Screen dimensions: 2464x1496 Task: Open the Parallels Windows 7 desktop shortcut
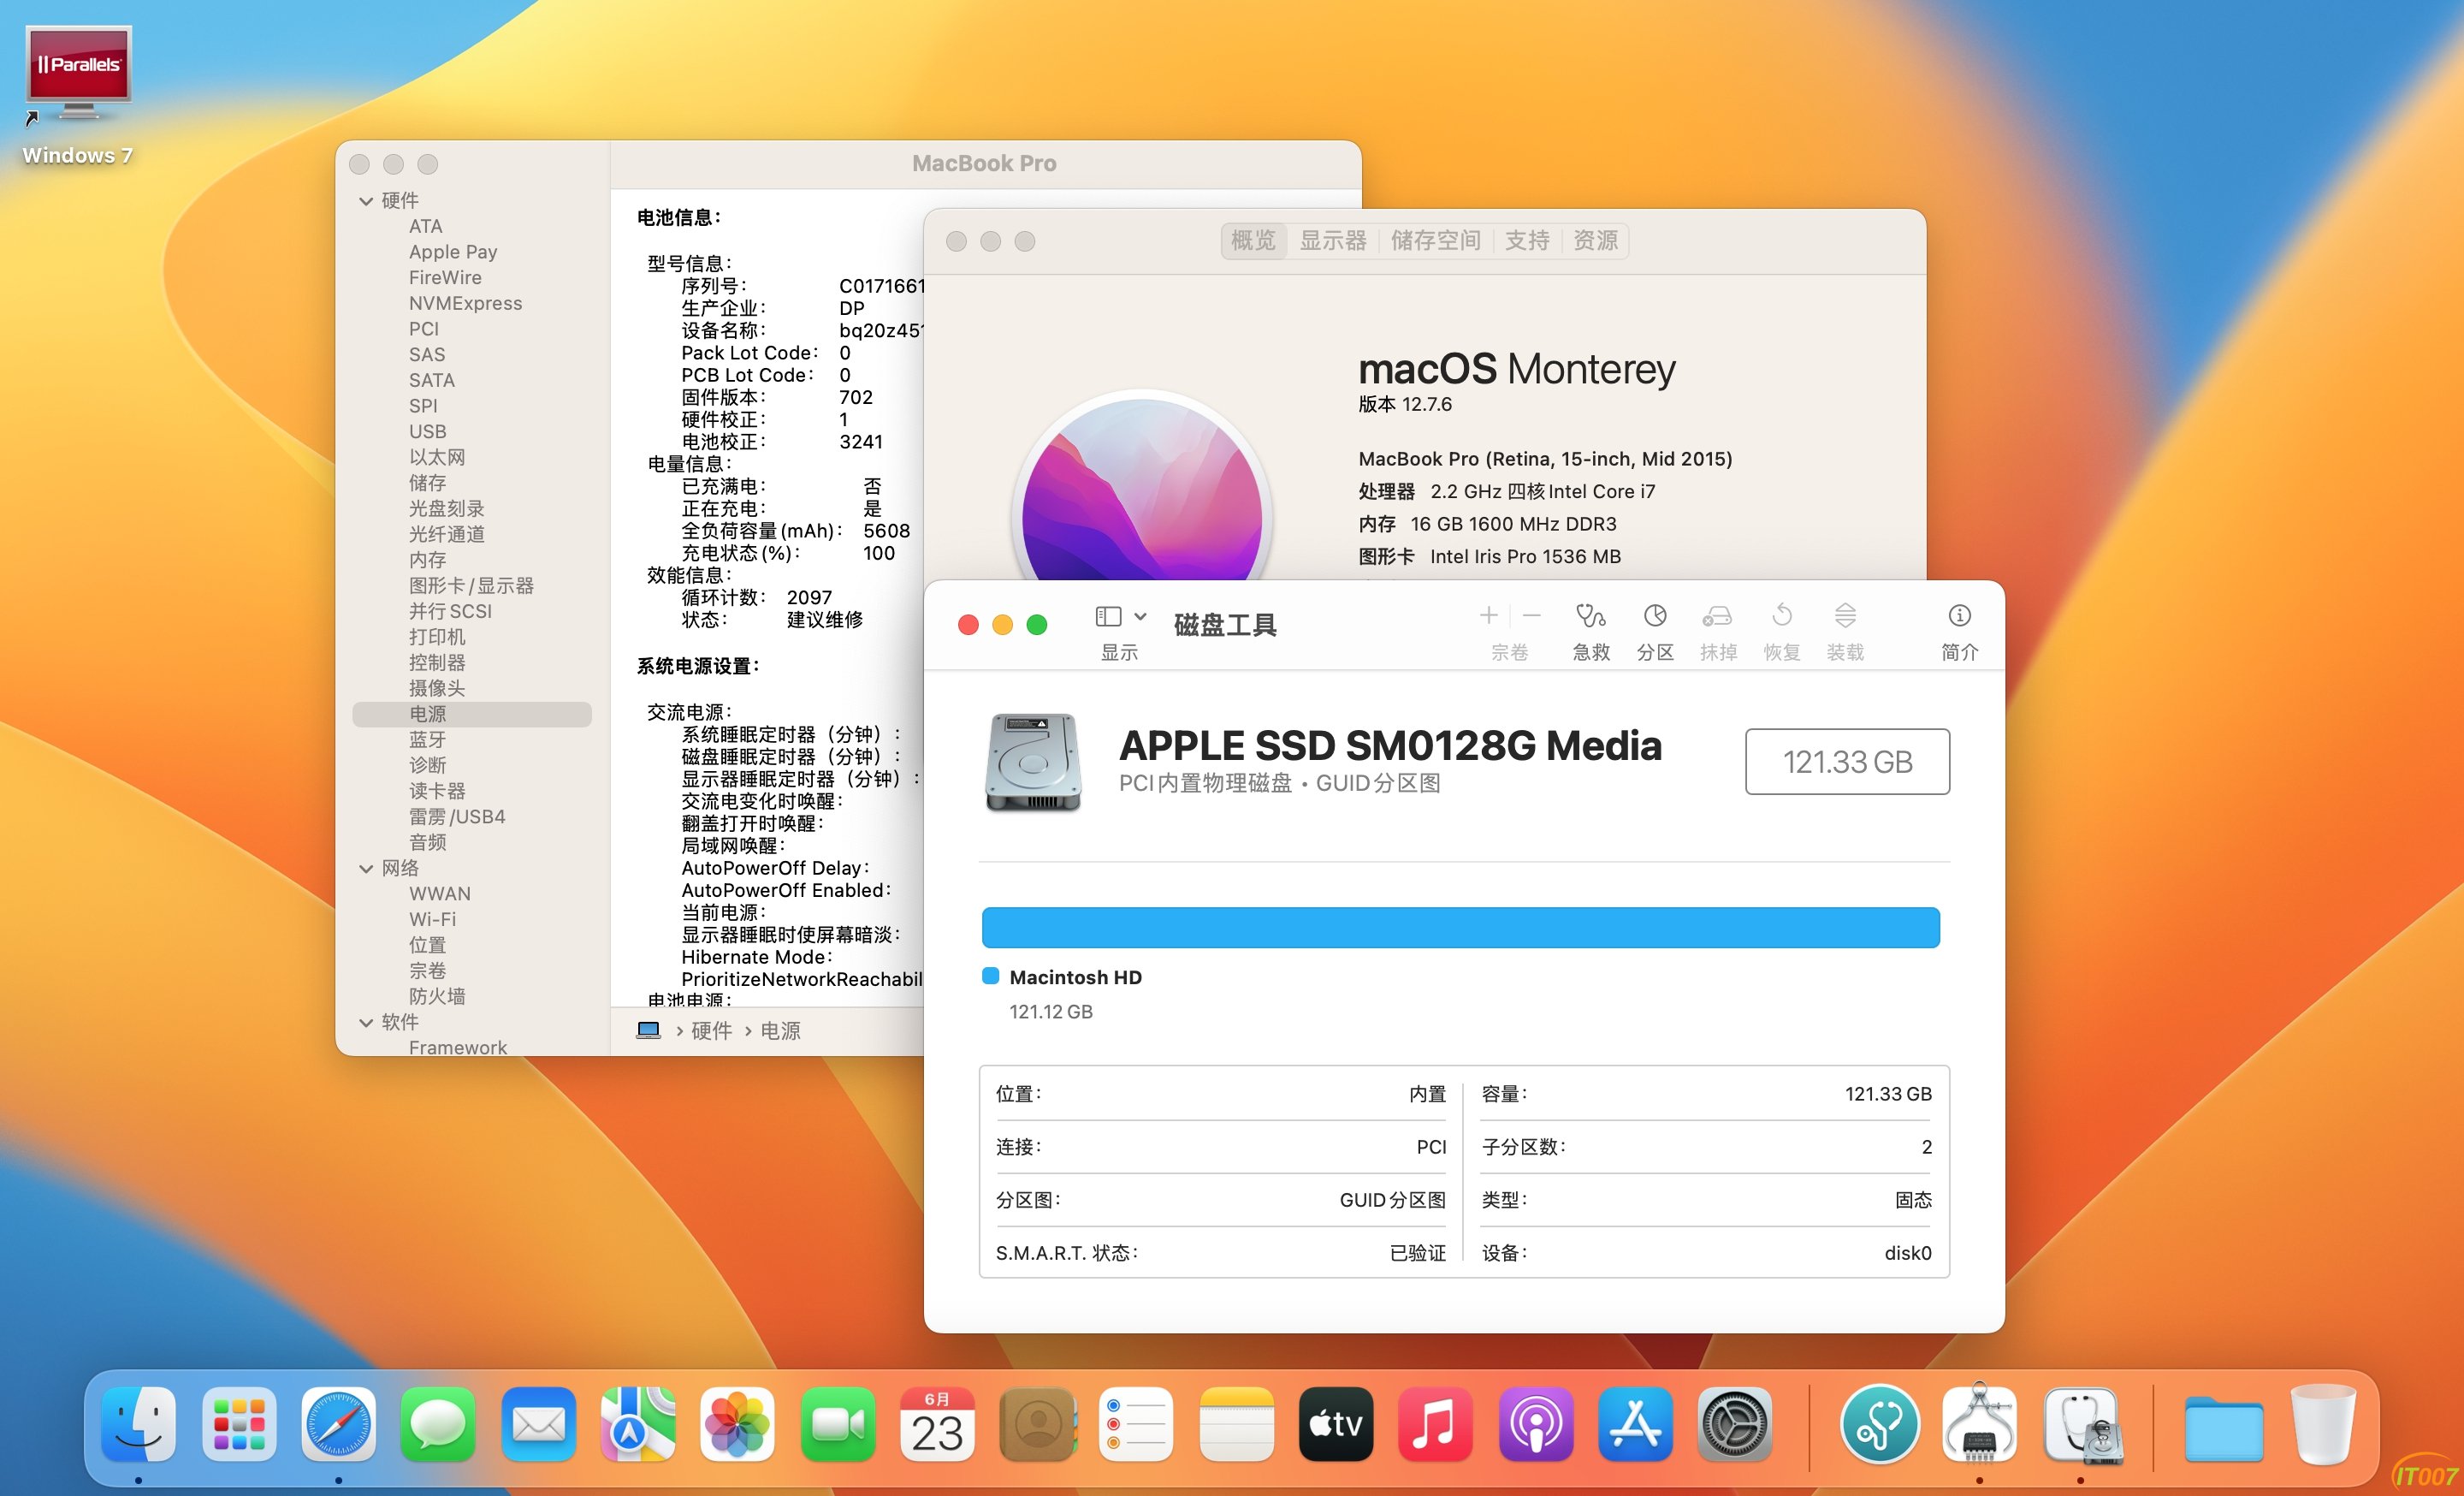pyautogui.click(x=78, y=95)
